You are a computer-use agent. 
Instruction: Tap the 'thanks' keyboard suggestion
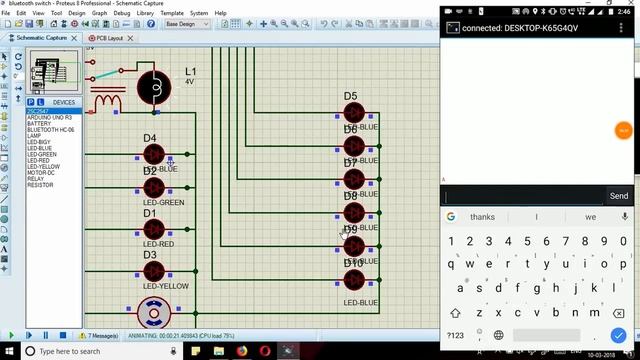pos(482,217)
